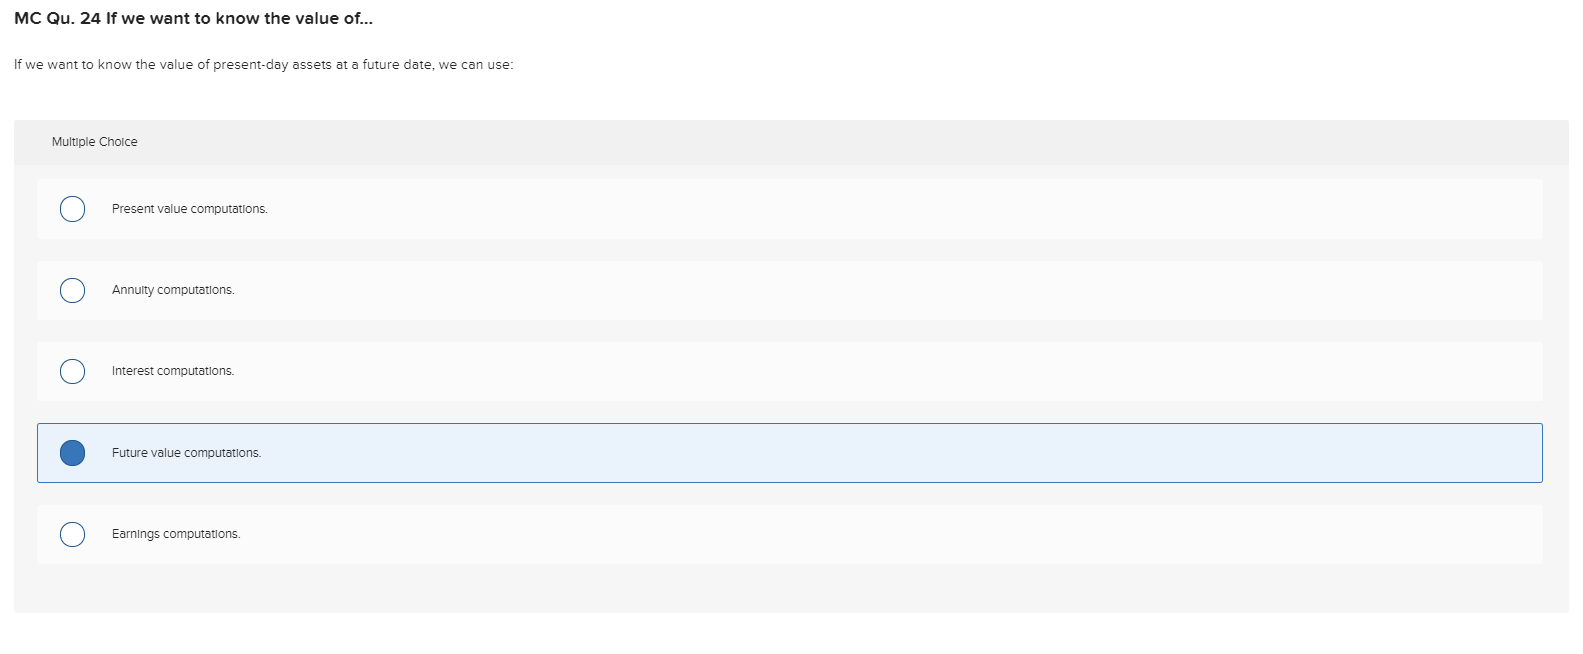The height and width of the screenshot is (654, 1583).
Task: Select the "Annuity computations" radio button
Action: (x=72, y=290)
